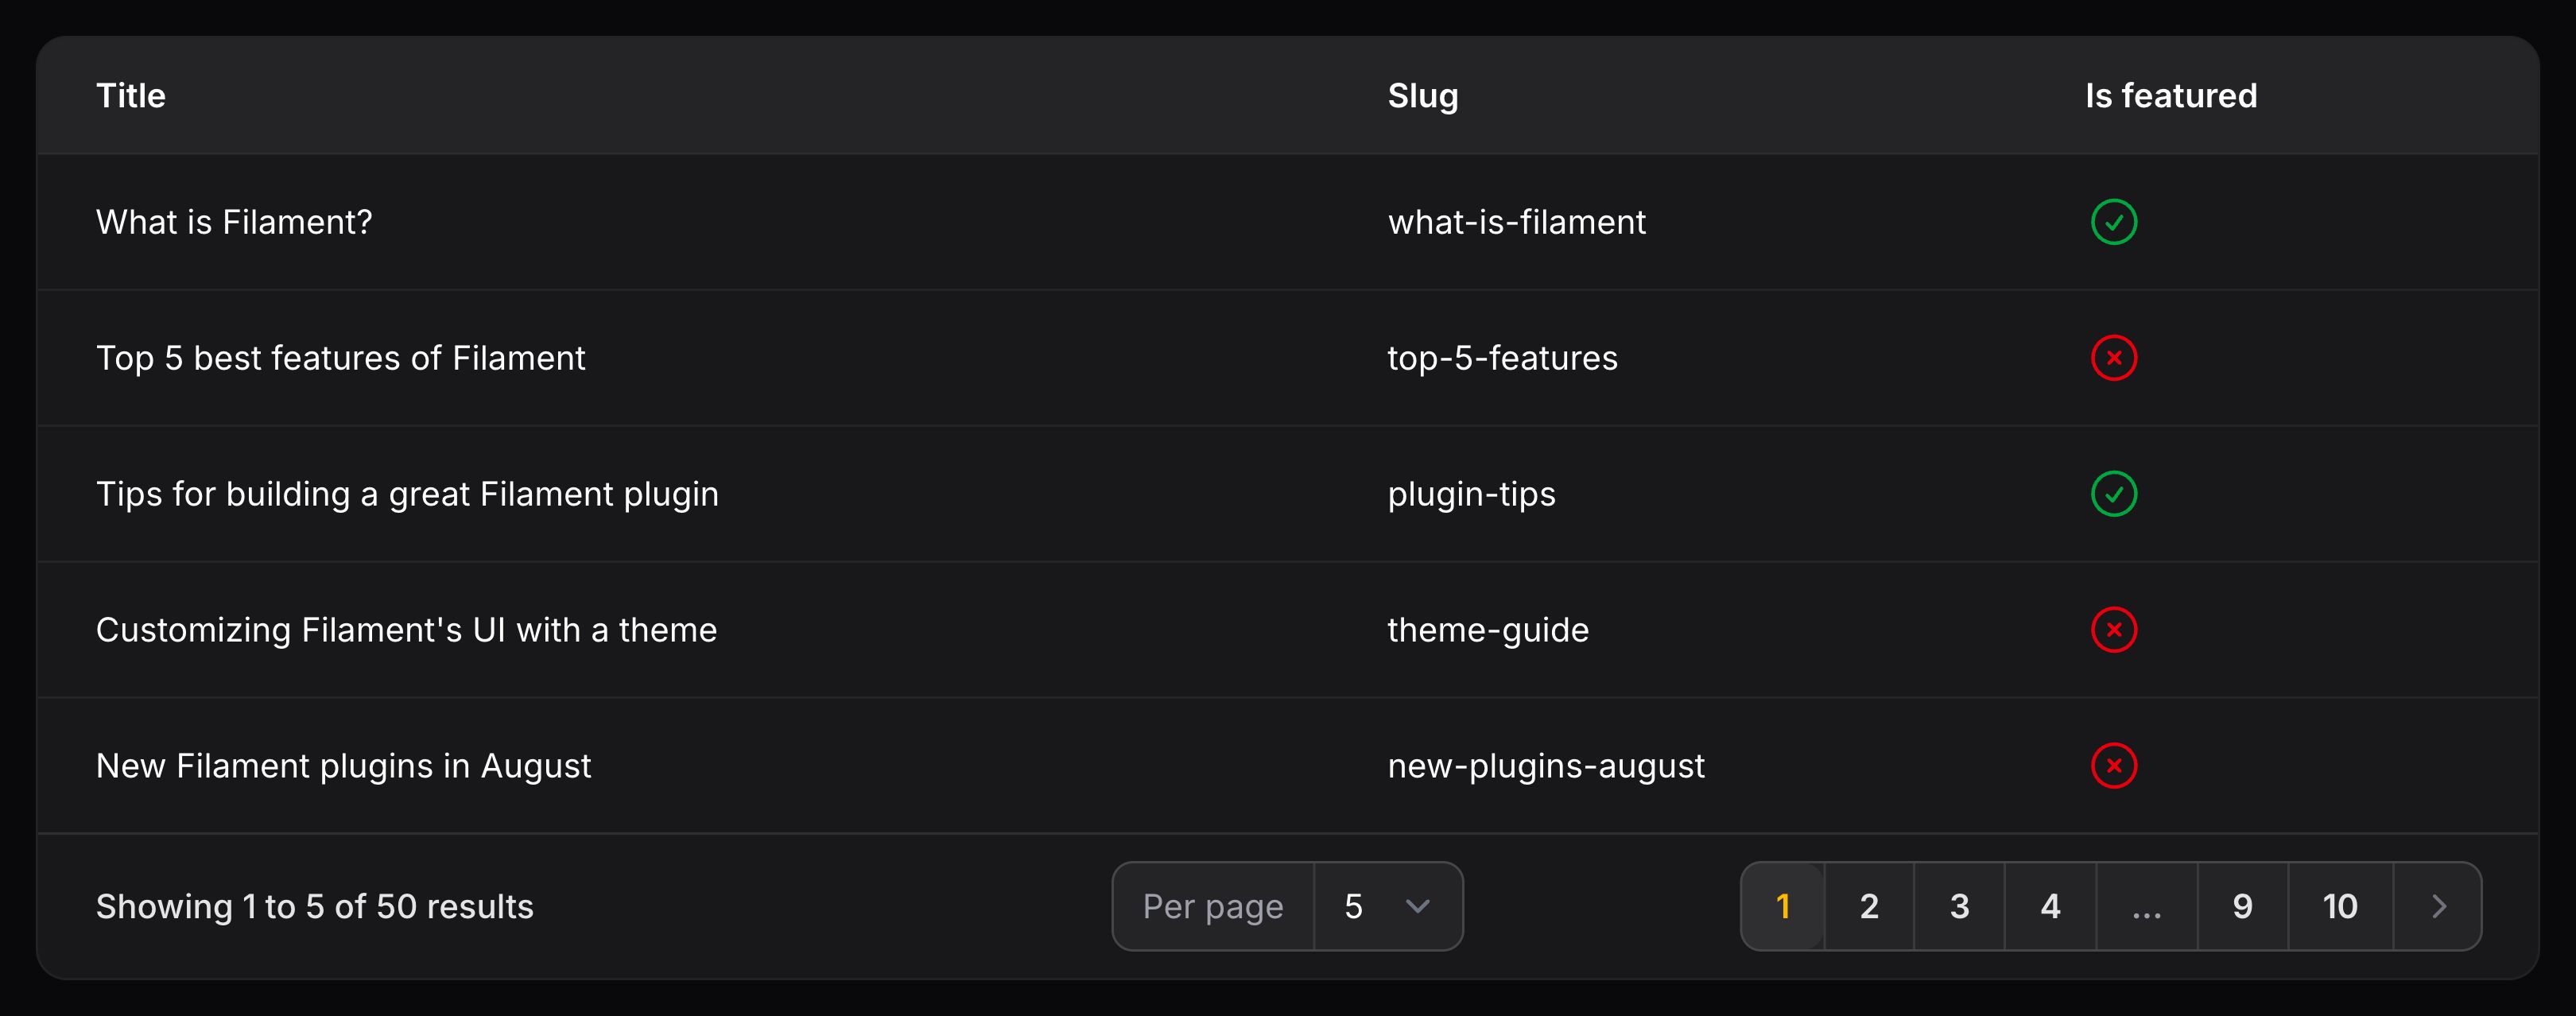The height and width of the screenshot is (1016, 2576).
Task: Go to next page with arrow
Action: point(2438,906)
